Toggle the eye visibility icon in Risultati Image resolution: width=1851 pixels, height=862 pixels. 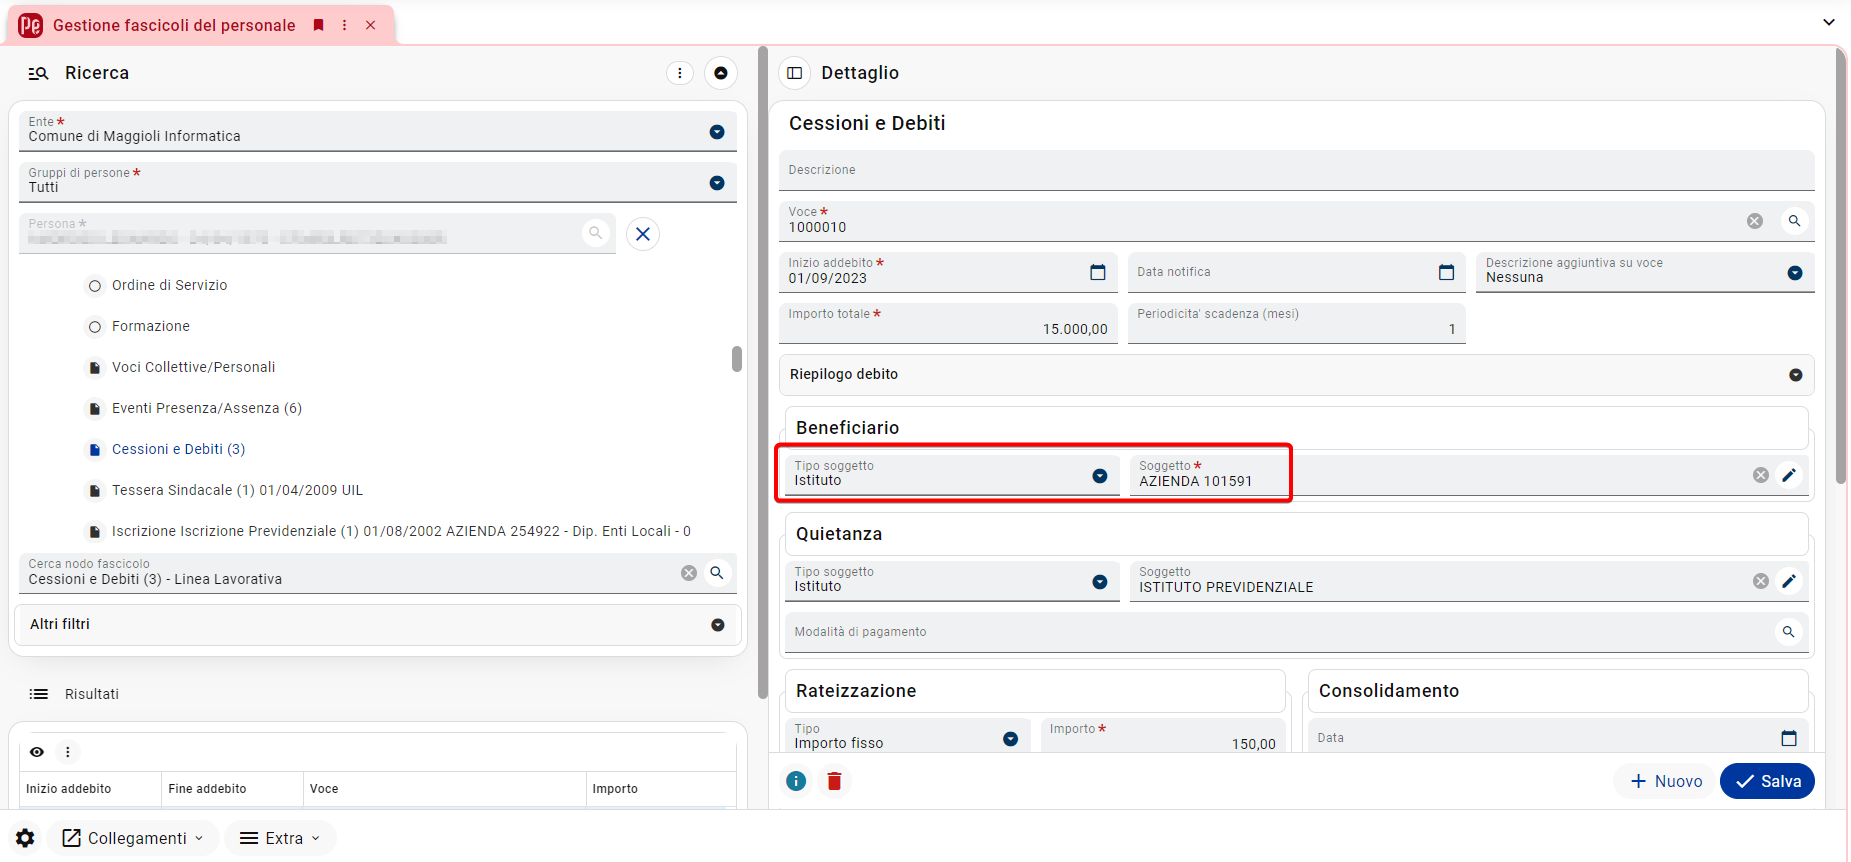[x=37, y=752]
